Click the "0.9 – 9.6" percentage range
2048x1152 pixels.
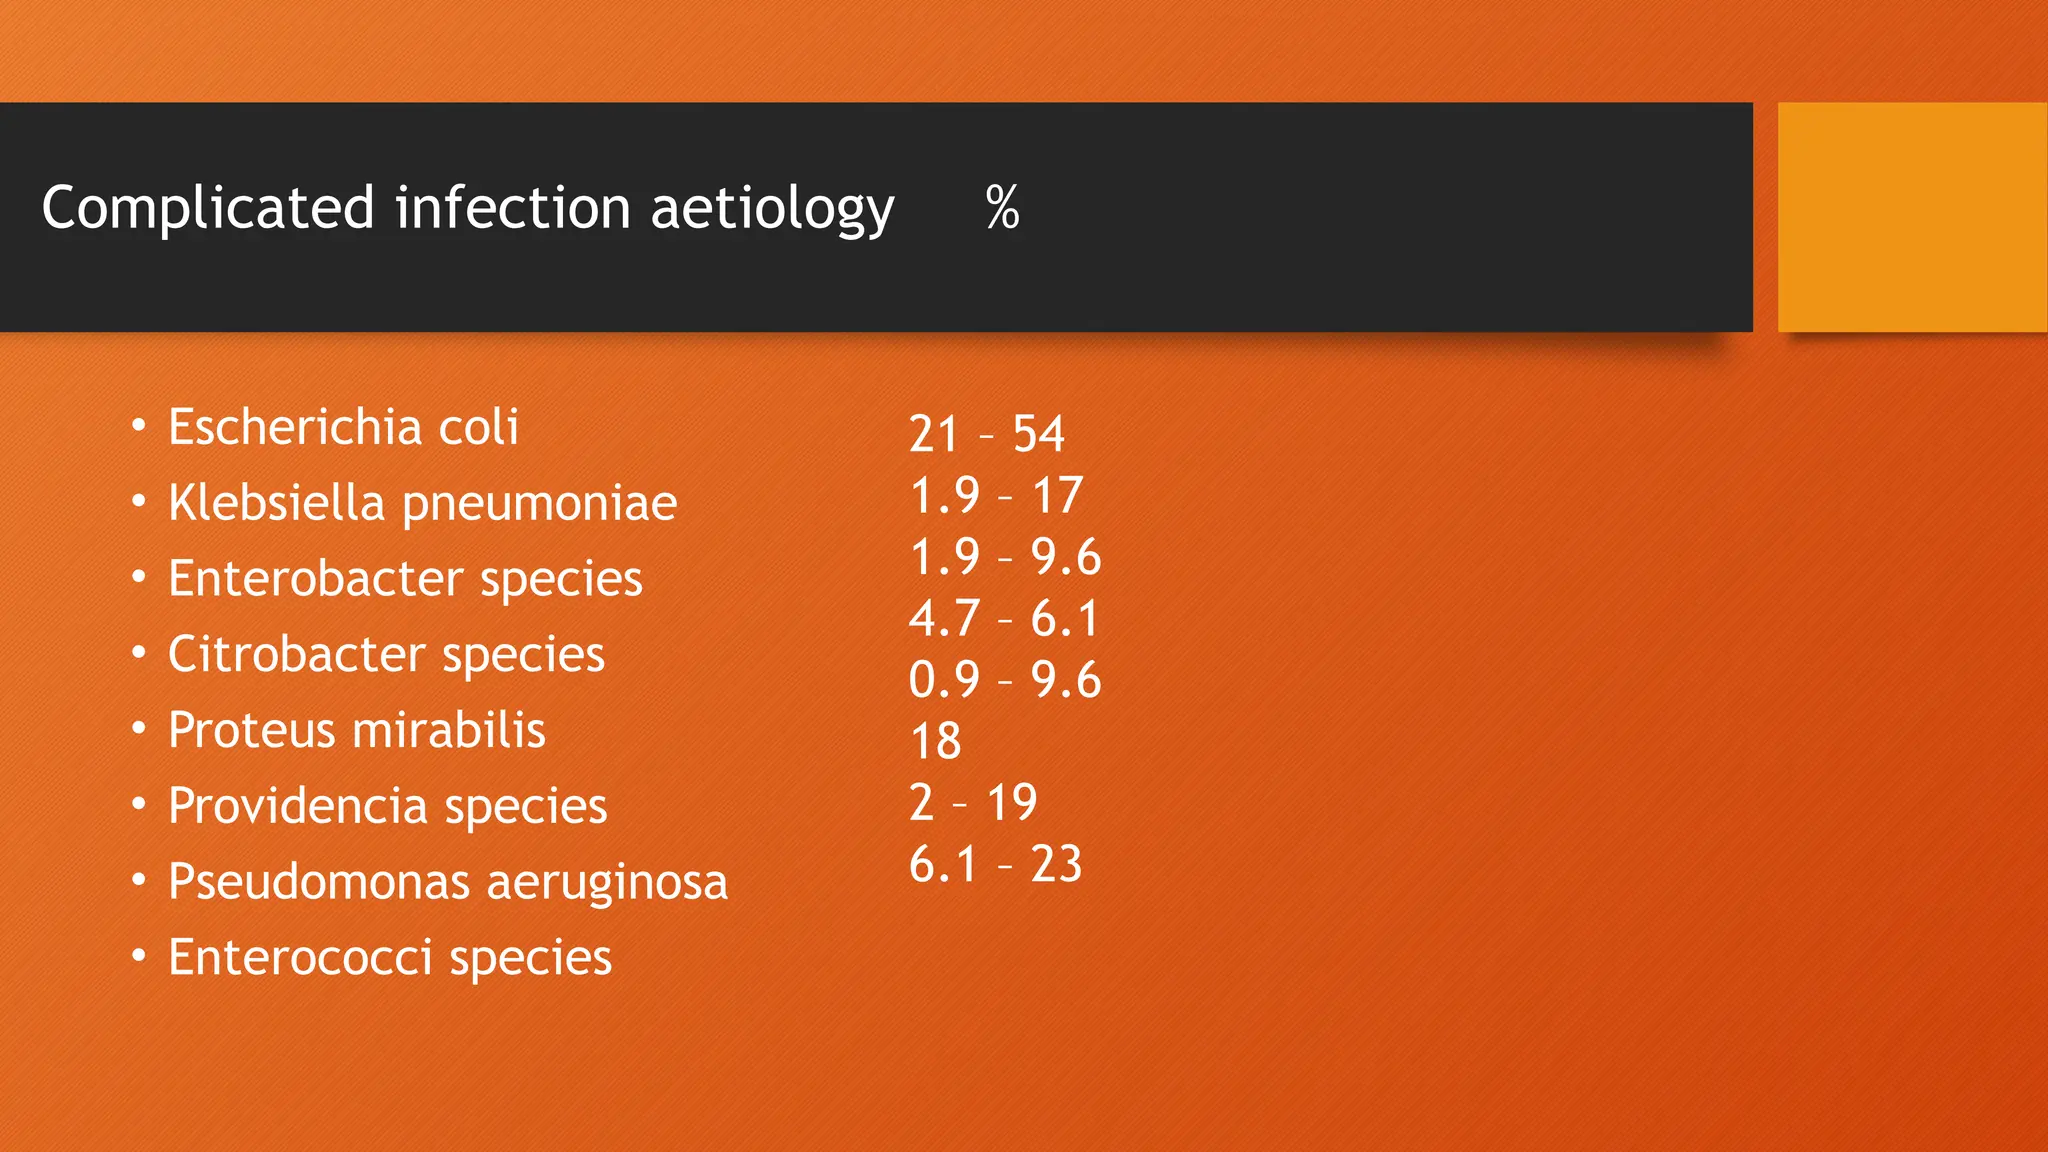[1005, 680]
